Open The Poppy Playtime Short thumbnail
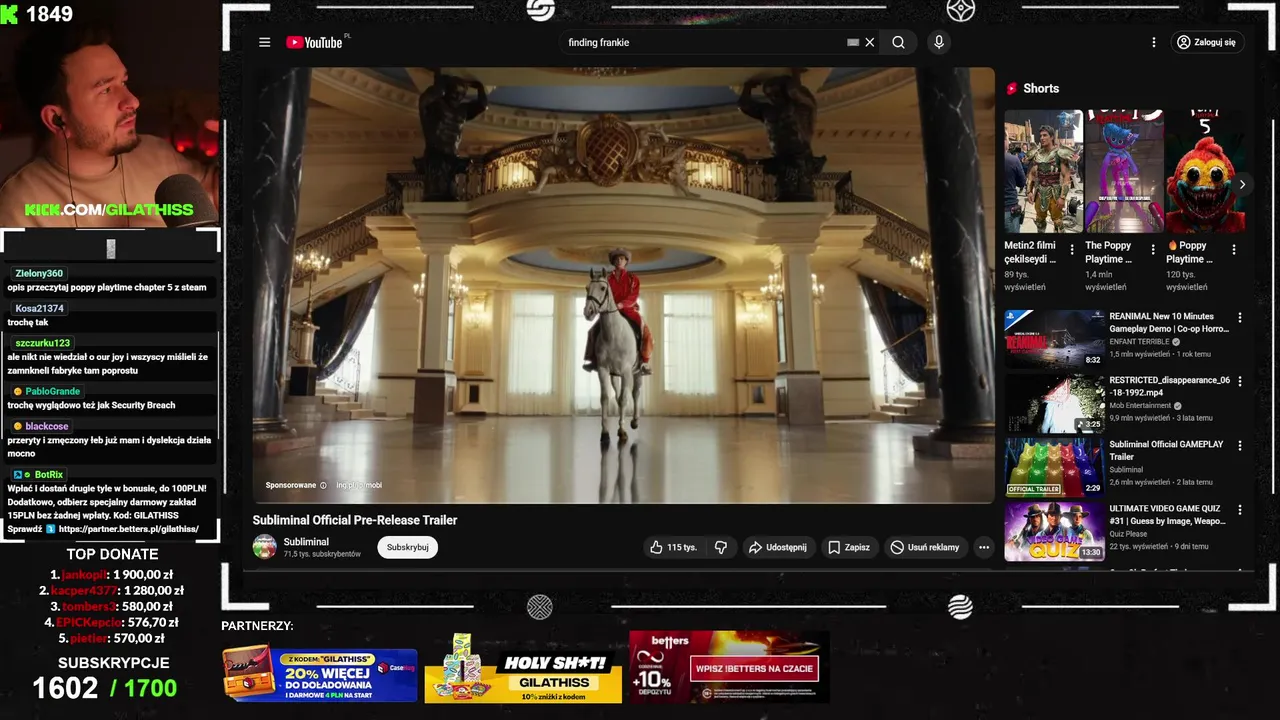Image resolution: width=1280 pixels, height=720 pixels. pos(1124,171)
